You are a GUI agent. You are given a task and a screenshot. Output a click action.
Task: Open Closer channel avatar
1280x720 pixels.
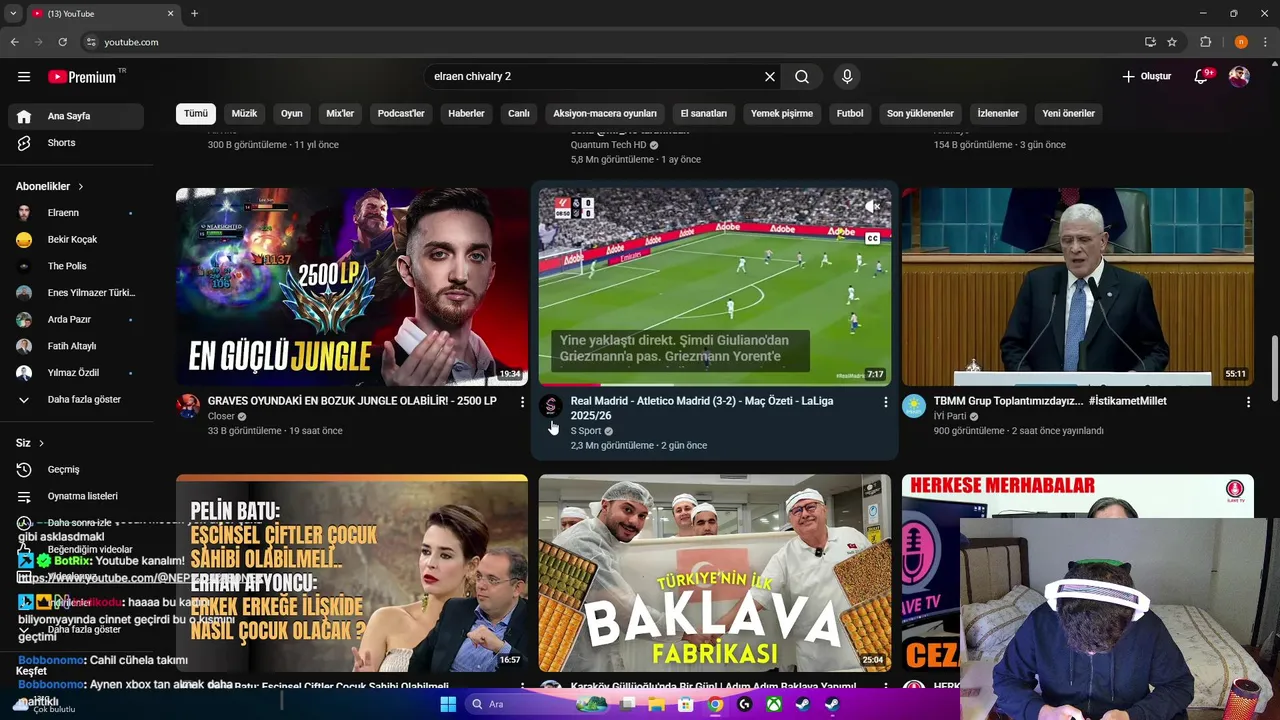[188, 406]
